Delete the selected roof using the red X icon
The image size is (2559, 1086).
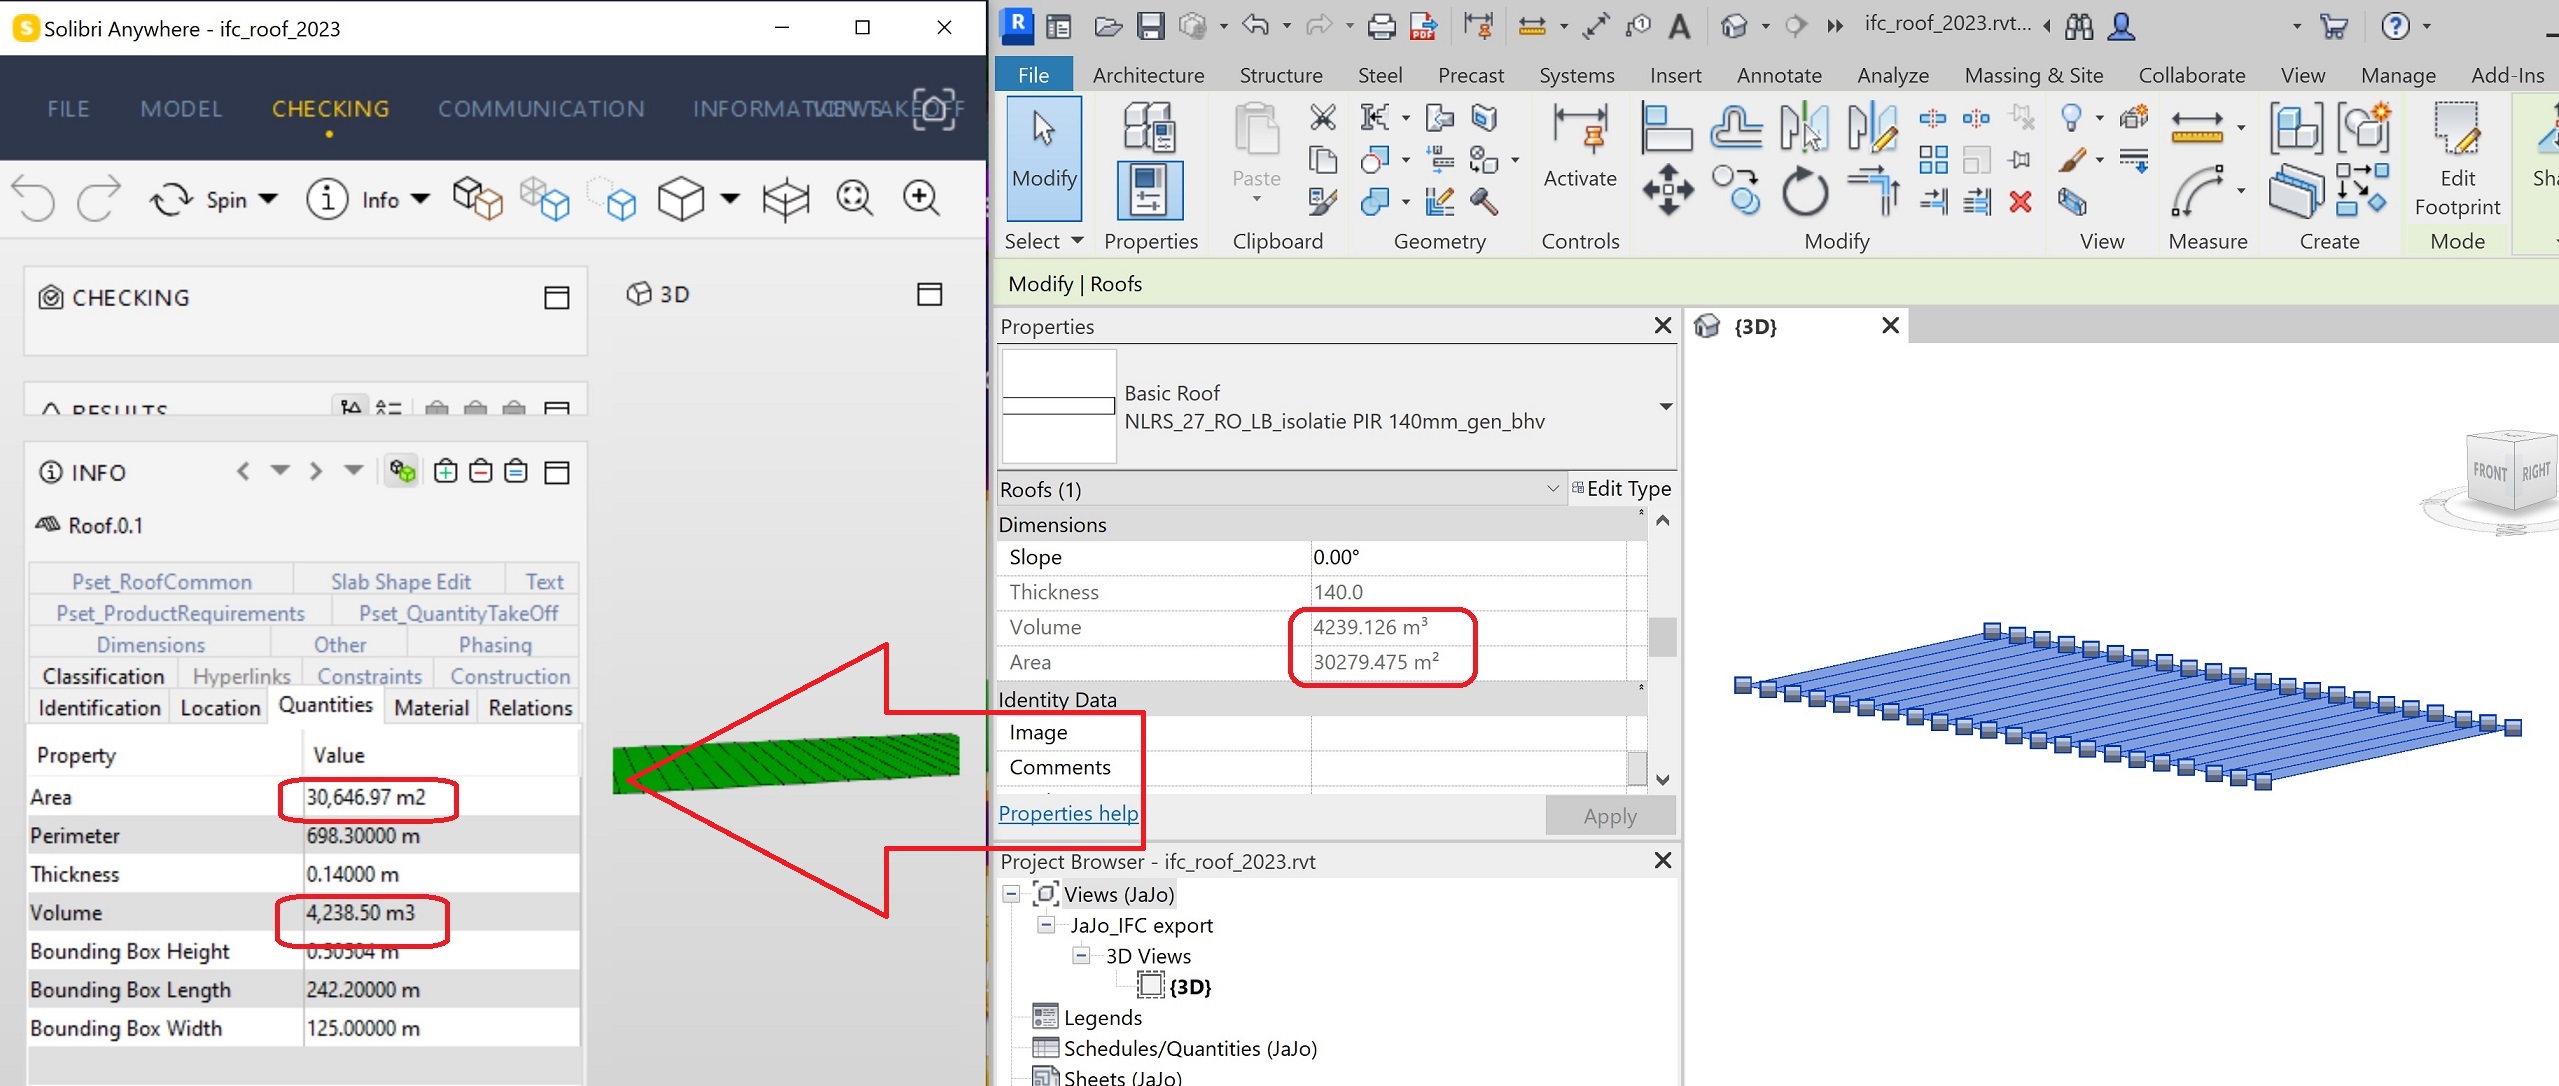(x=2019, y=202)
